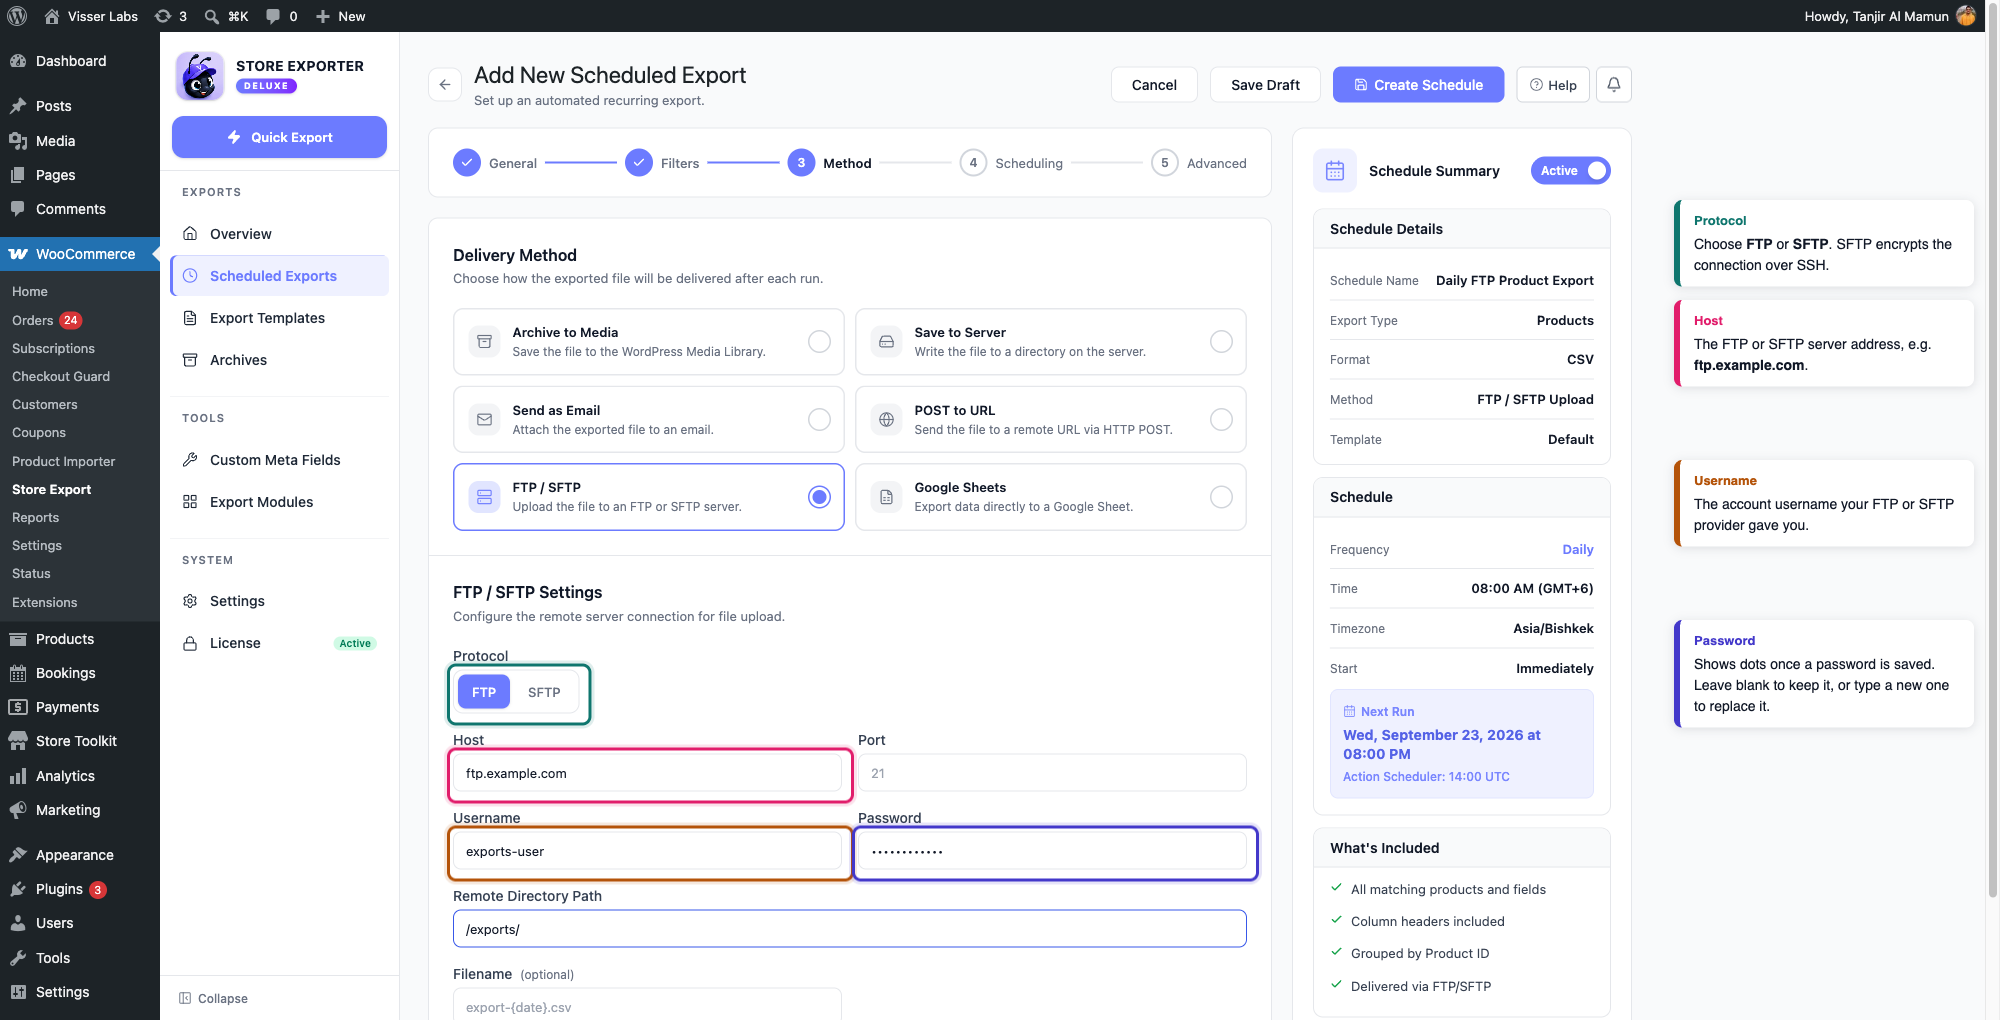Open Export Templates menu item
The height and width of the screenshot is (1020, 2000).
coord(280,318)
